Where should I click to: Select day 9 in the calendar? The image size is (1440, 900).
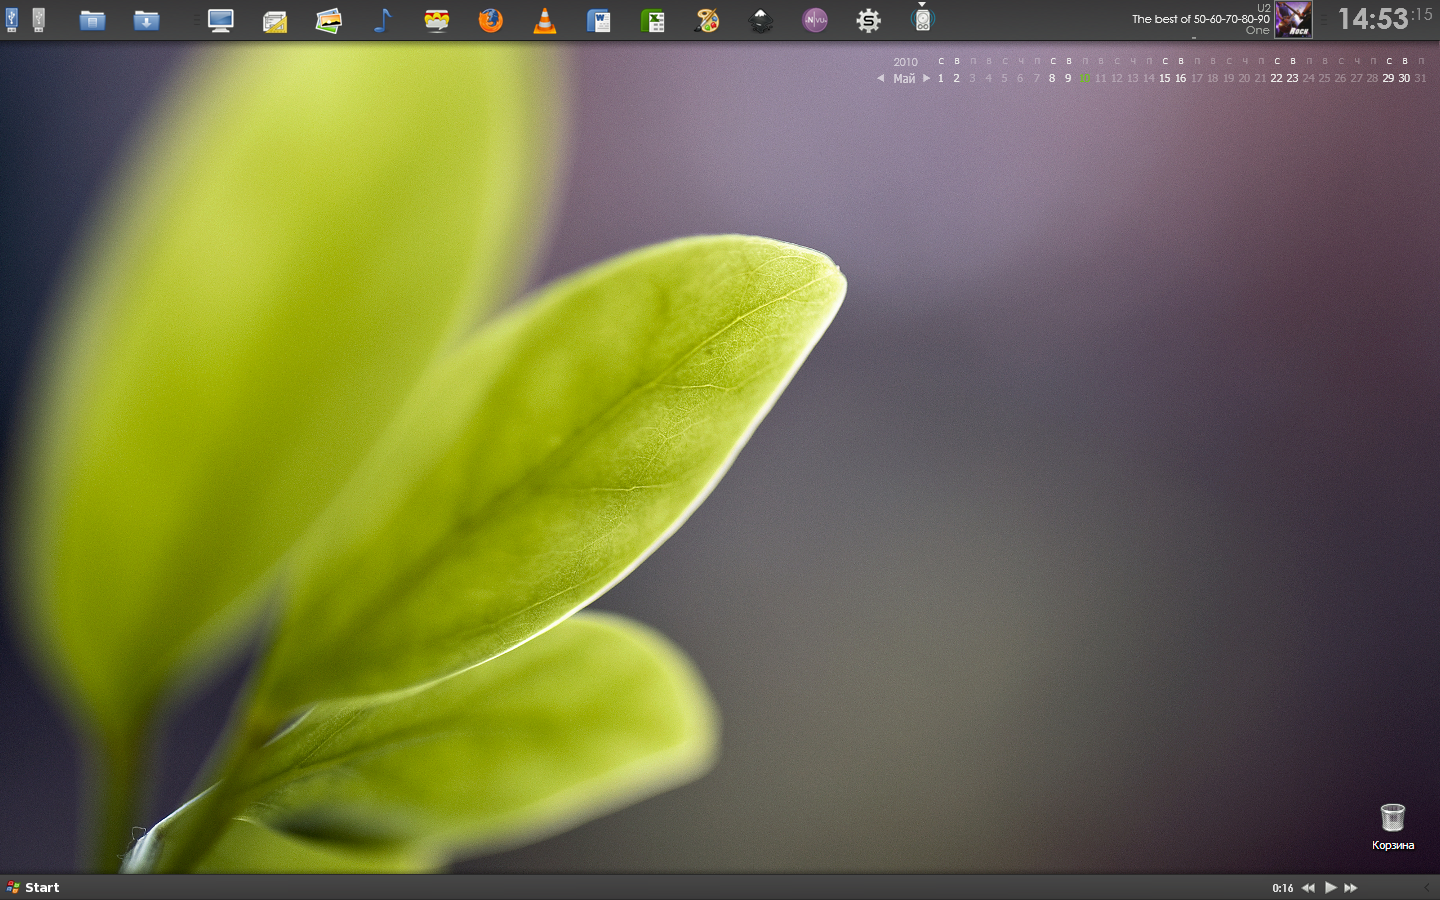pyautogui.click(x=1068, y=78)
